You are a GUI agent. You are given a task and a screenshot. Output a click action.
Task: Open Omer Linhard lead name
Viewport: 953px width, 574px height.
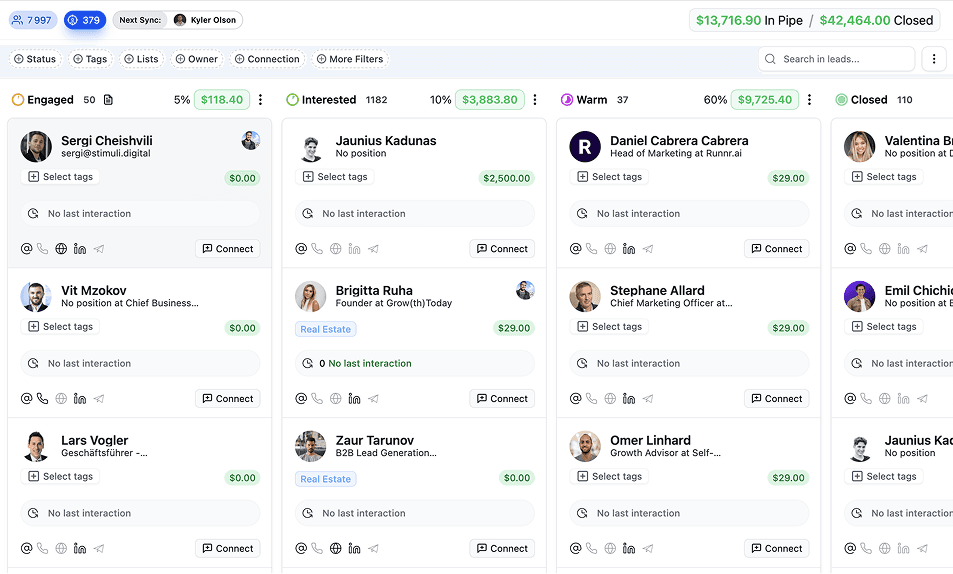click(650, 440)
